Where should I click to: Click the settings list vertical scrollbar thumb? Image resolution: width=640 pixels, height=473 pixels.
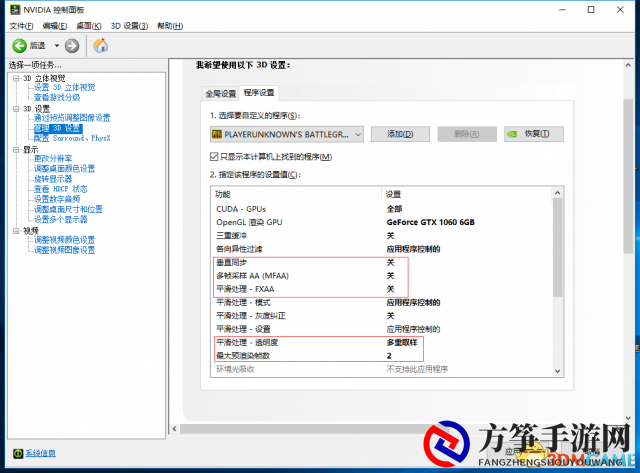click(558, 247)
